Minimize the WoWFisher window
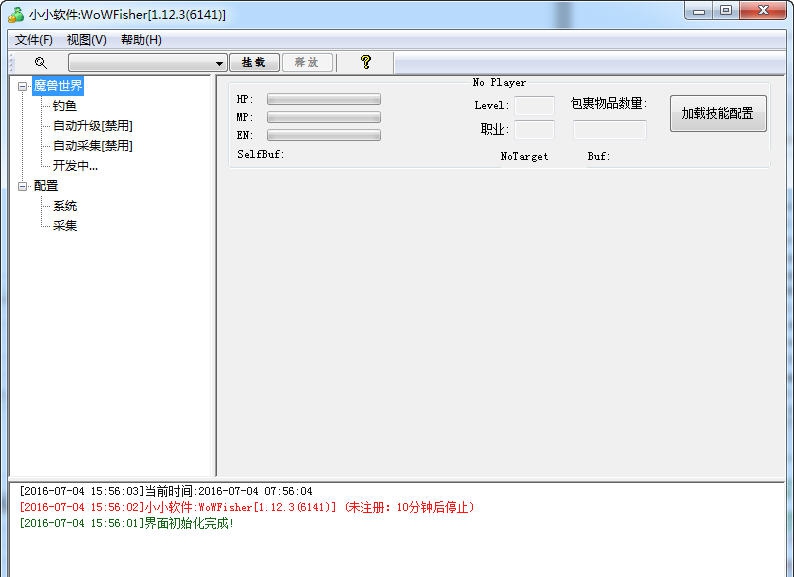 pyautogui.click(x=699, y=11)
